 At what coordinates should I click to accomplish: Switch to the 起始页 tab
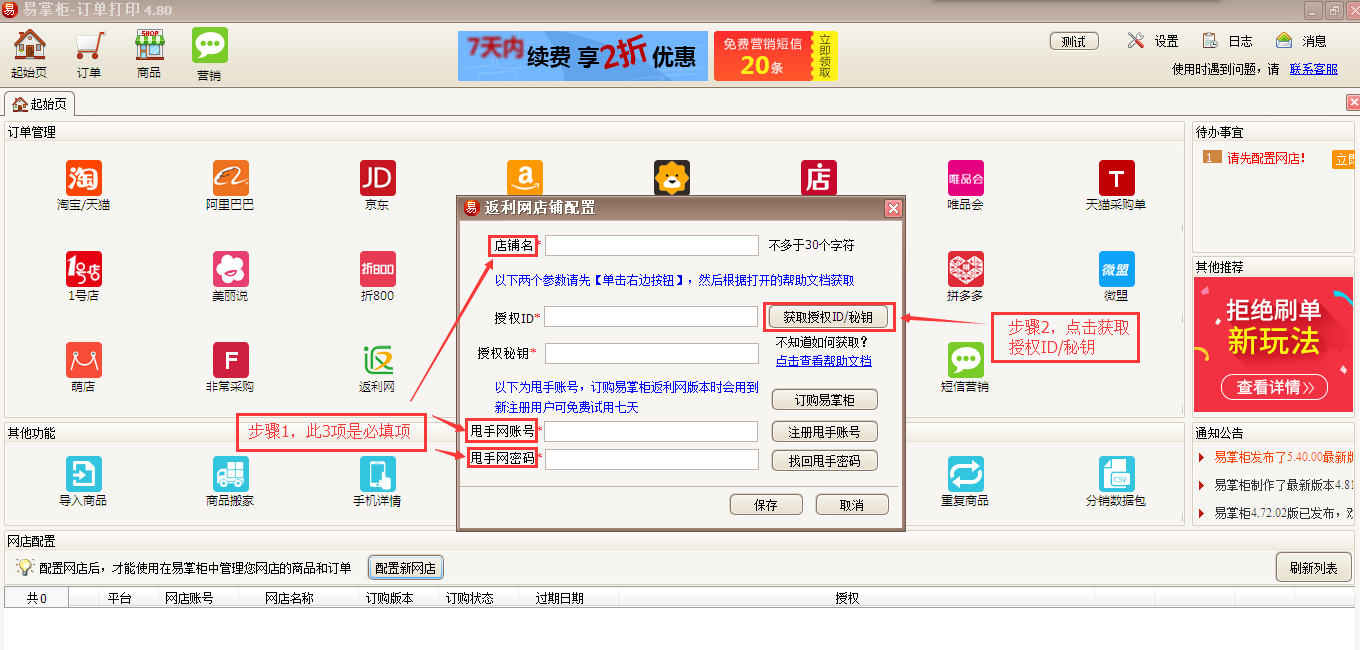pos(40,103)
